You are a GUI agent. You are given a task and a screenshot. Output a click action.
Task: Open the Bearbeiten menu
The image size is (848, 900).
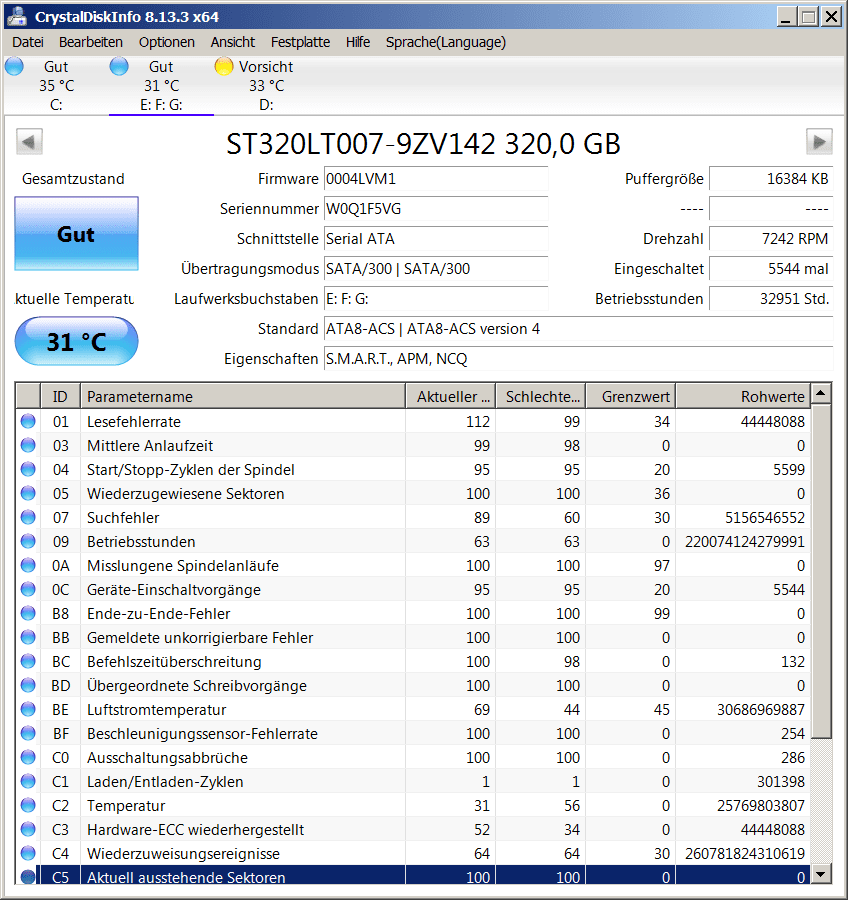91,42
